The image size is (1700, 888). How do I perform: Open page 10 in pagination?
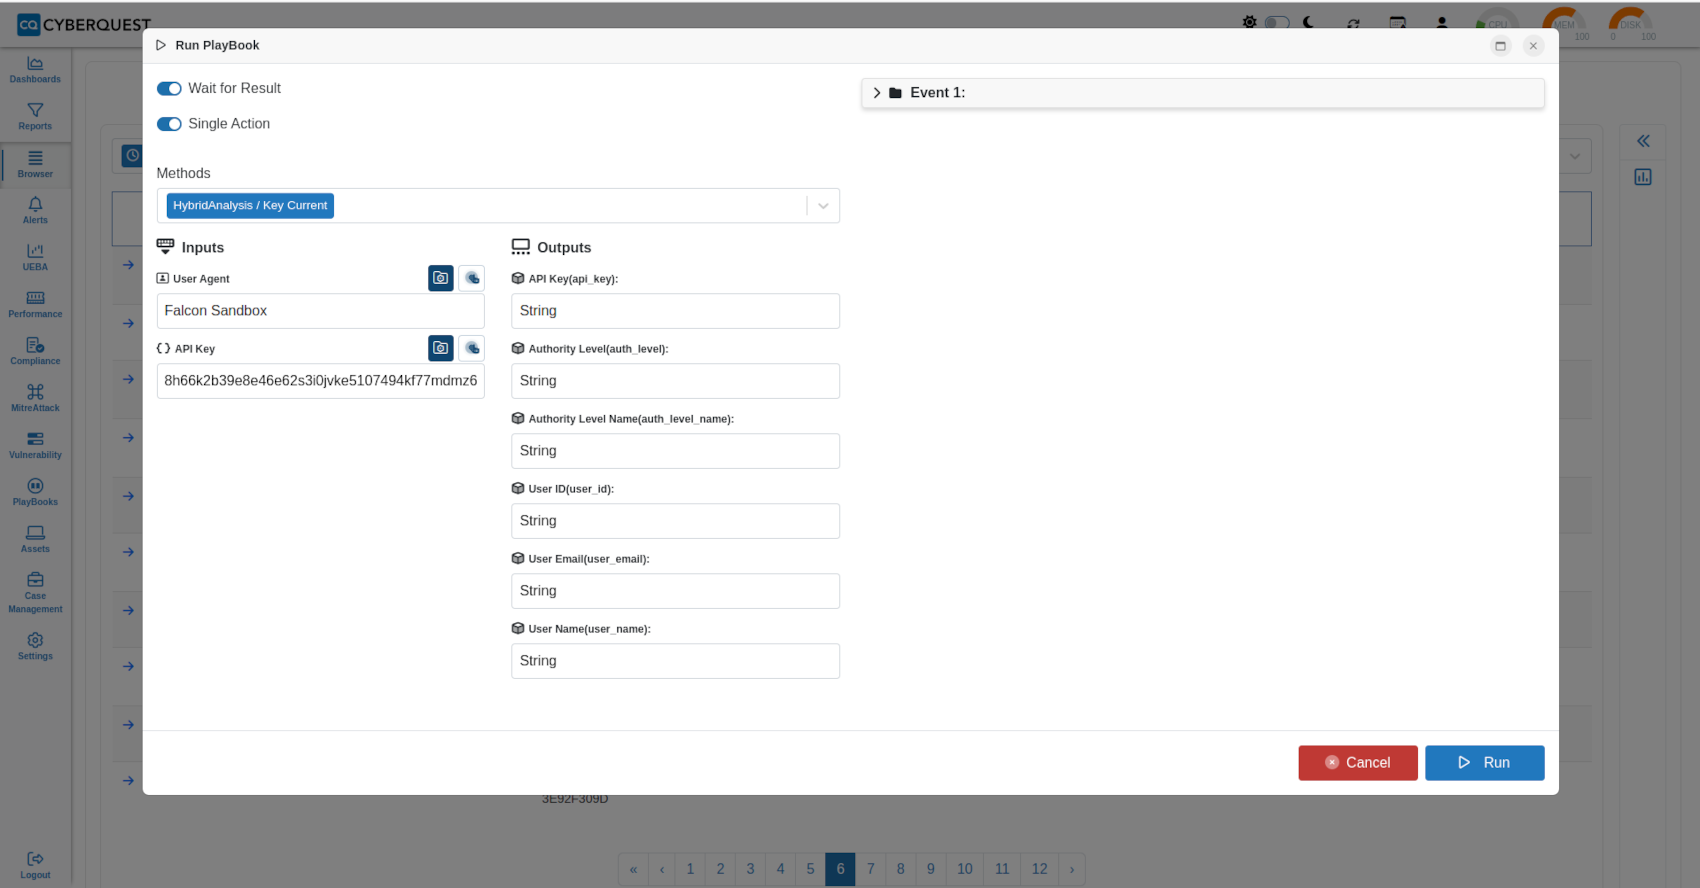coord(965,869)
